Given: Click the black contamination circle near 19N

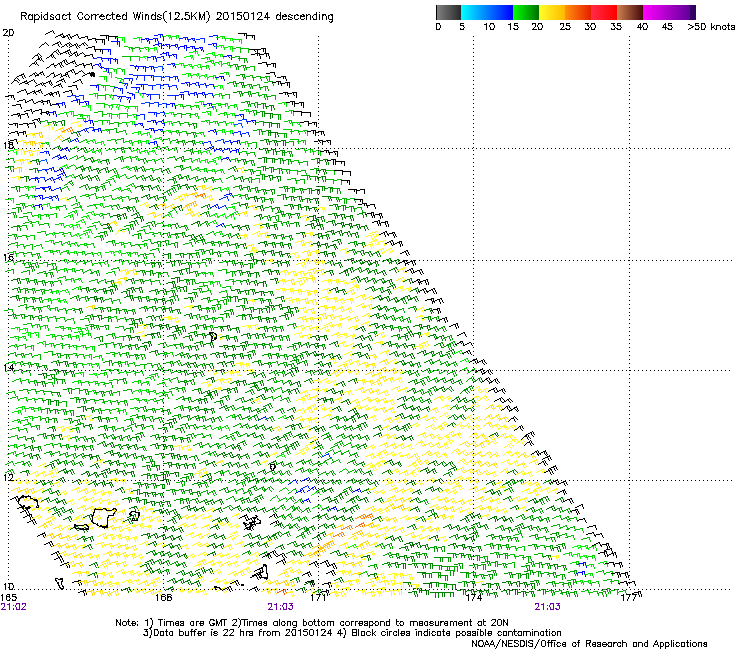Looking at the screenshot, I should [92, 74].
